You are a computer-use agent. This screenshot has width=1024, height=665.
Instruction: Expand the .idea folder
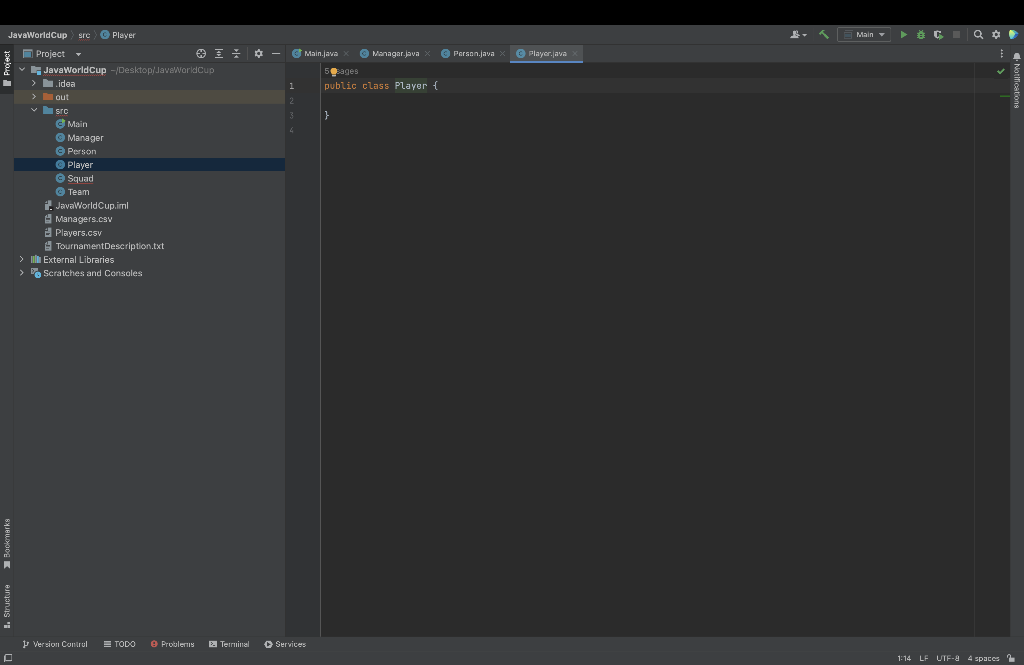click(x=34, y=83)
